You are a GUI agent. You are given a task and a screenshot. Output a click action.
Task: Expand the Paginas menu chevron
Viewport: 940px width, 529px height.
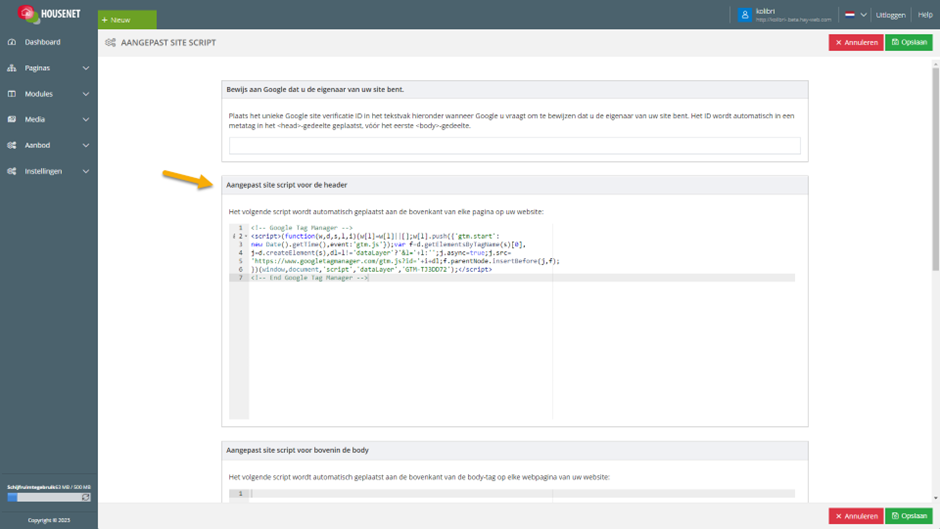(x=86, y=68)
